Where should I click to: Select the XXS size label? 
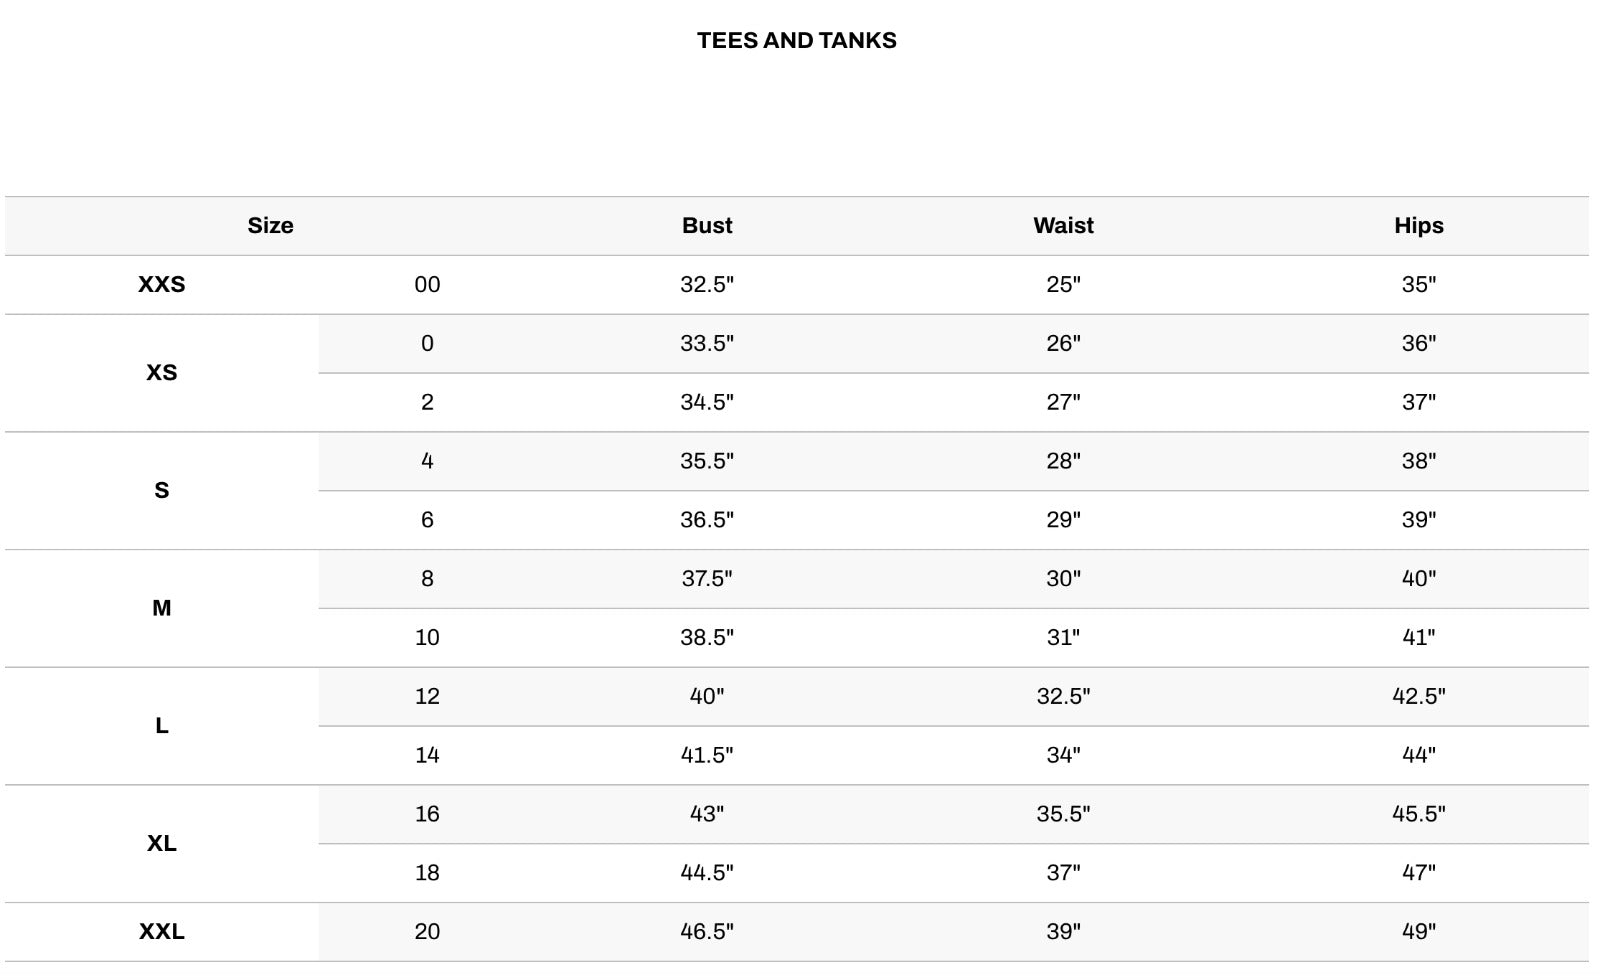[161, 285]
